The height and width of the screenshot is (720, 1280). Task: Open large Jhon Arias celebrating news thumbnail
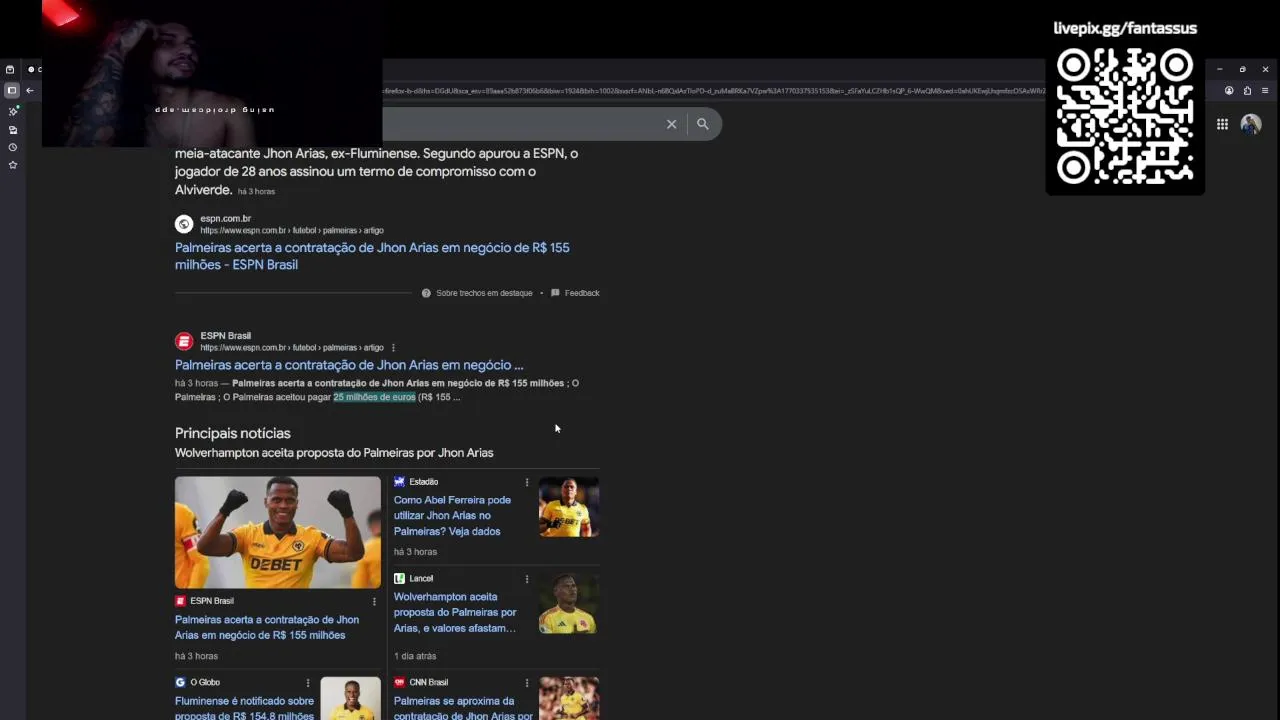[278, 532]
